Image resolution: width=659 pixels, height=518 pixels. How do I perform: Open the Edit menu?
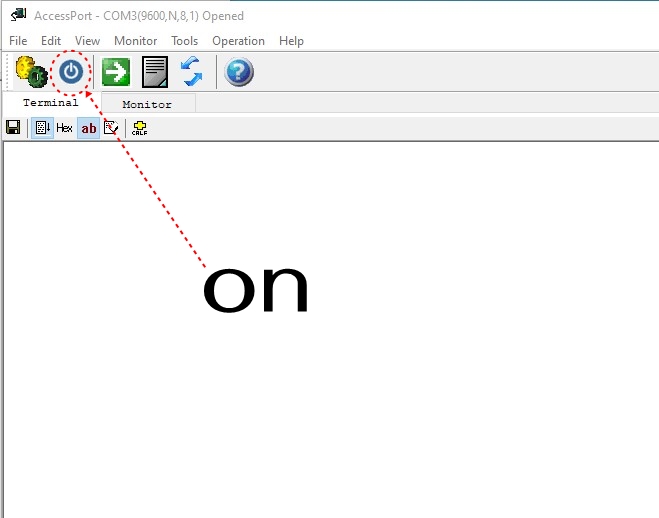pos(51,41)
